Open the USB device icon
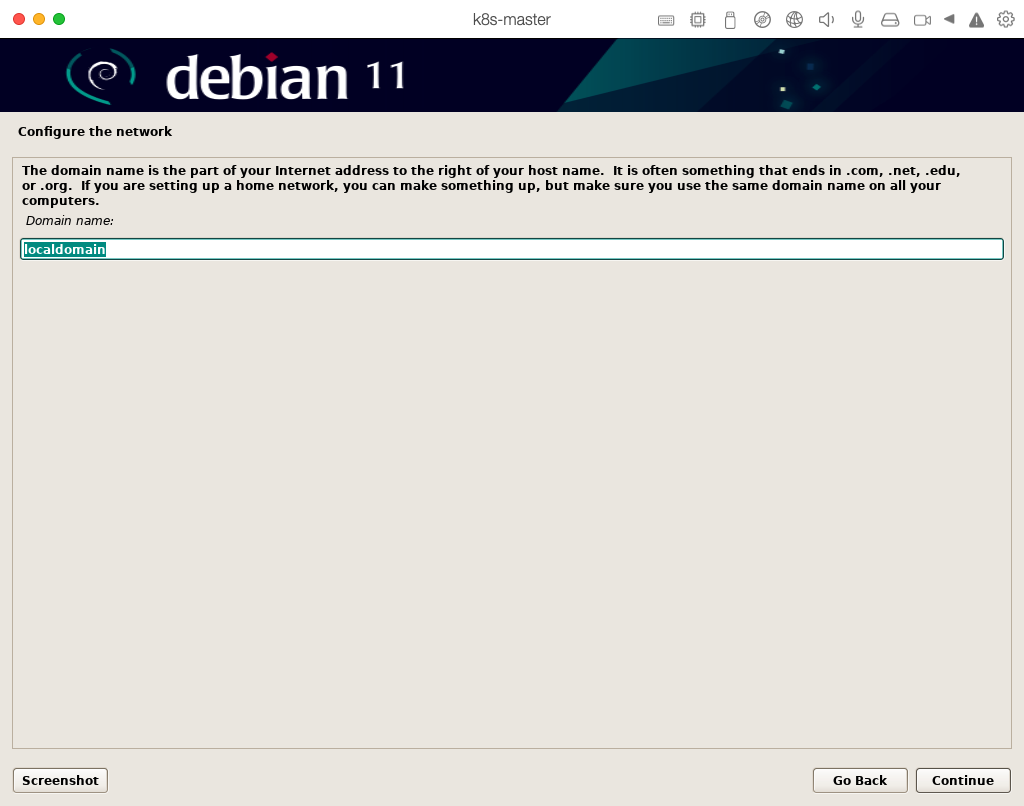 click(730, 20)
